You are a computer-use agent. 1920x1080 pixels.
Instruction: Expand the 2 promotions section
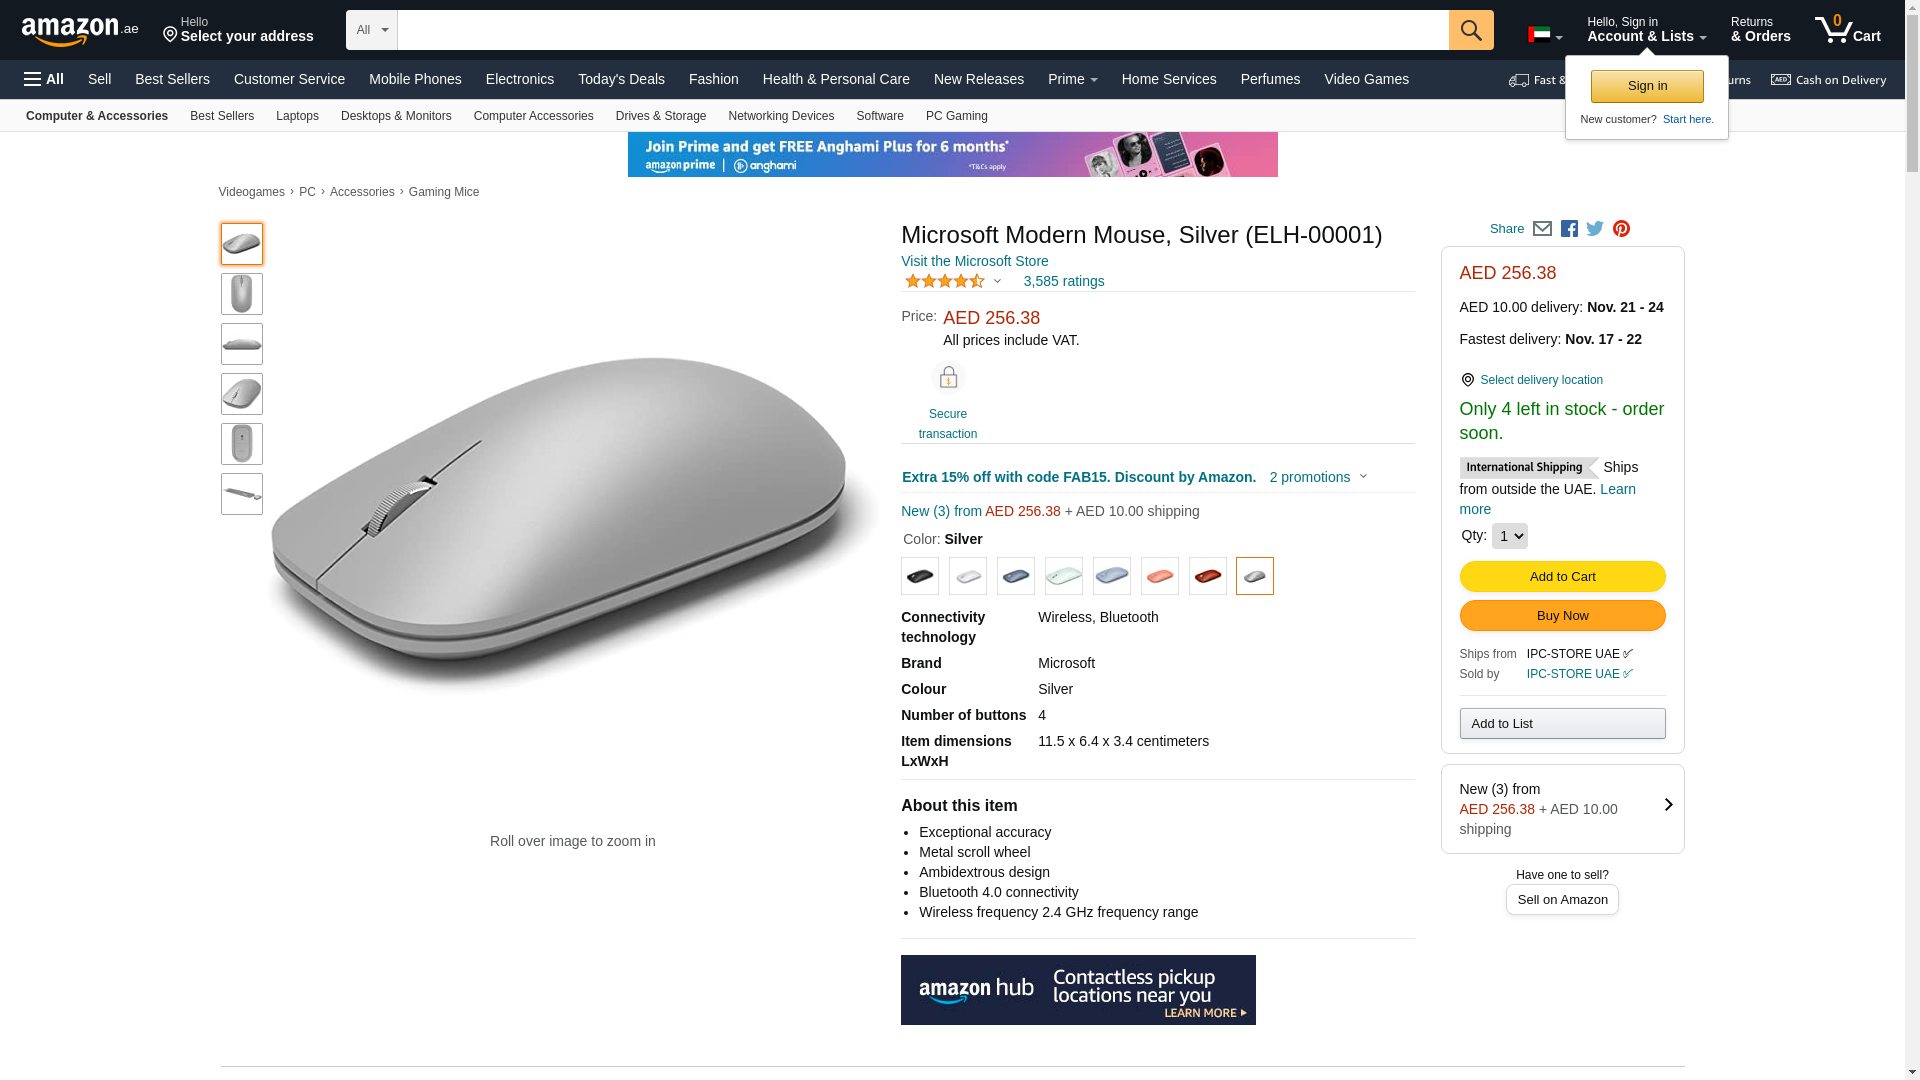point(1318,477)
